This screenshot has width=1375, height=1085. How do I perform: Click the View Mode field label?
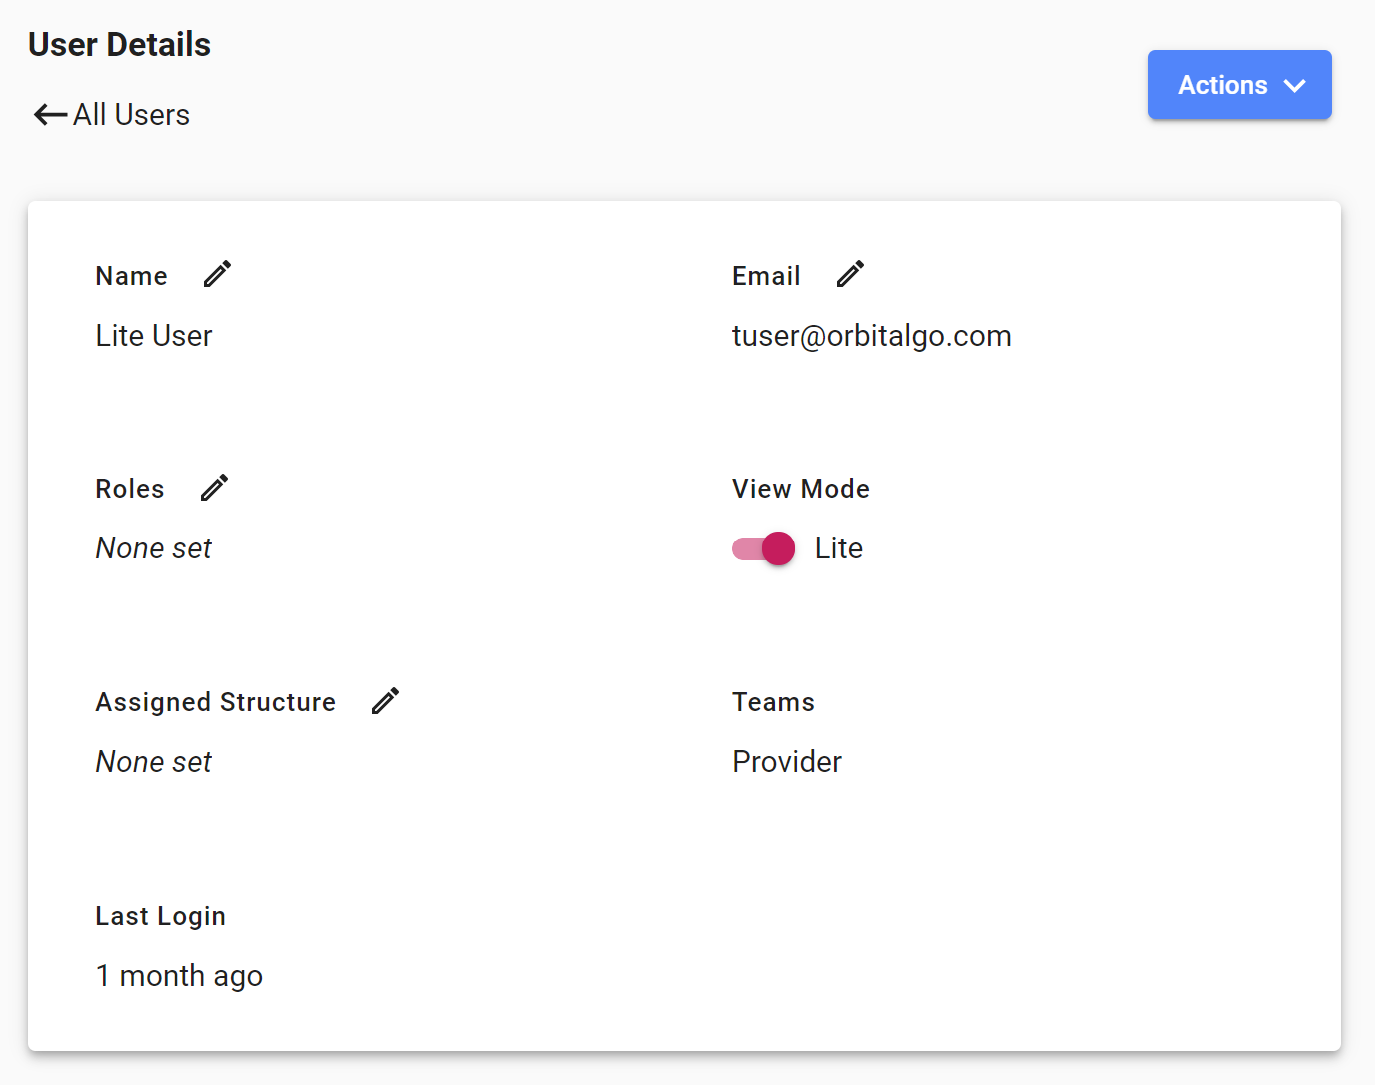[x=800, y=489]
